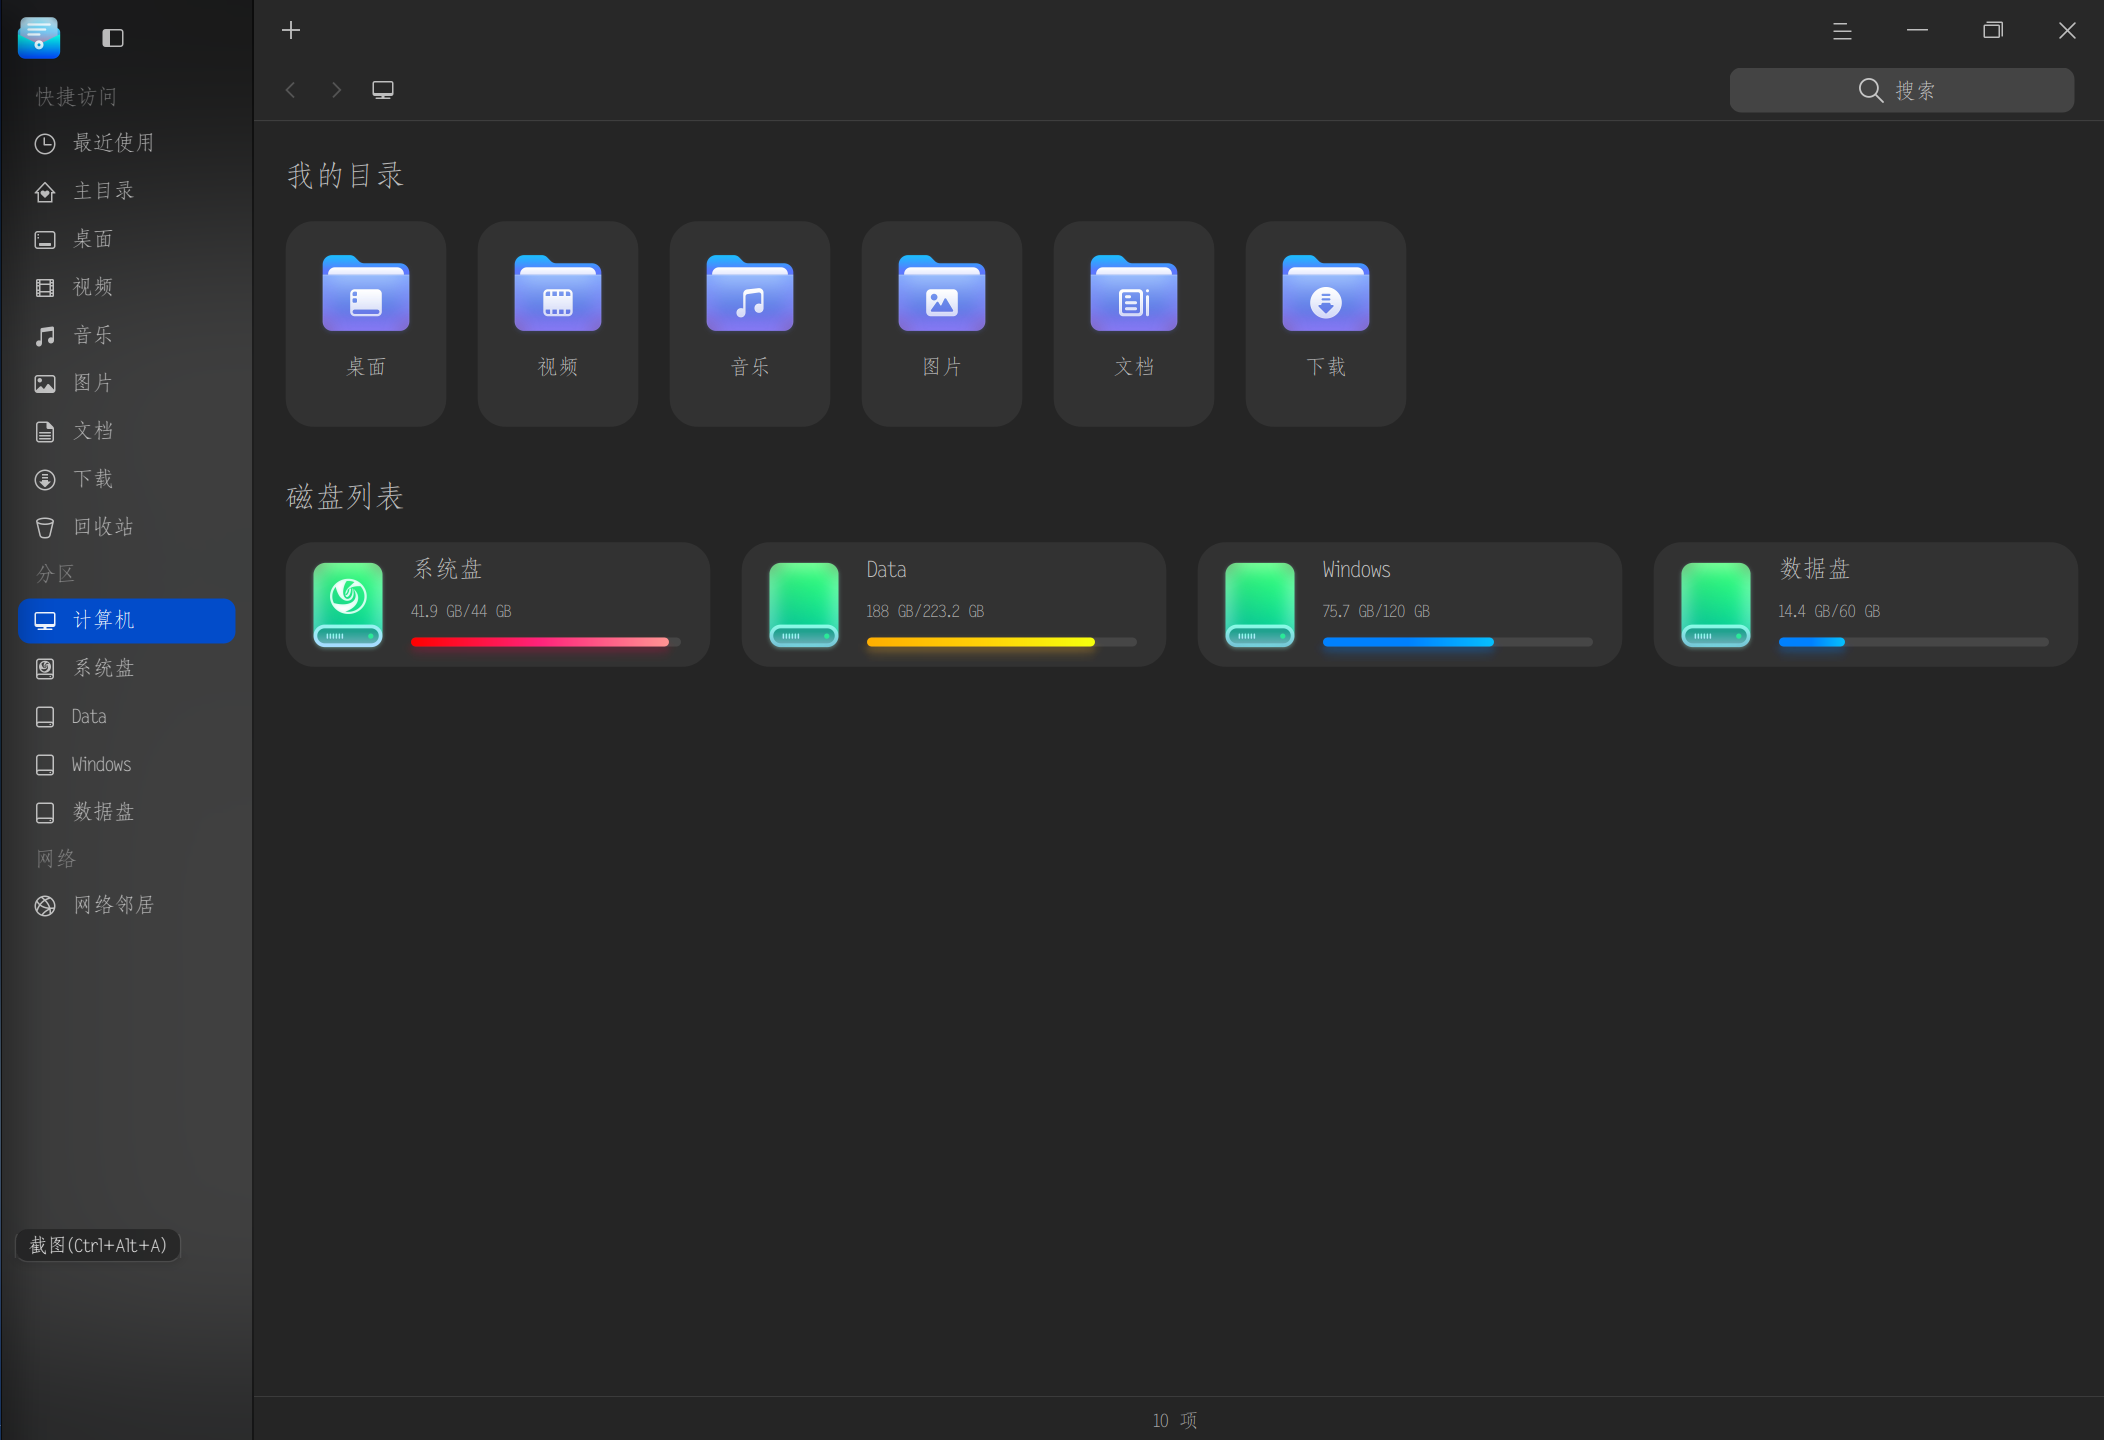Select 文档 in the sidebar
This screenshot has width=2104, height=1440.
coord(126,431)
